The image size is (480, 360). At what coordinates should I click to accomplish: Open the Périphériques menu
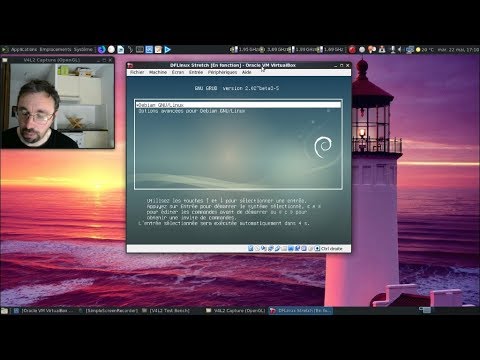pyautogui.click(x=222, y=72)
